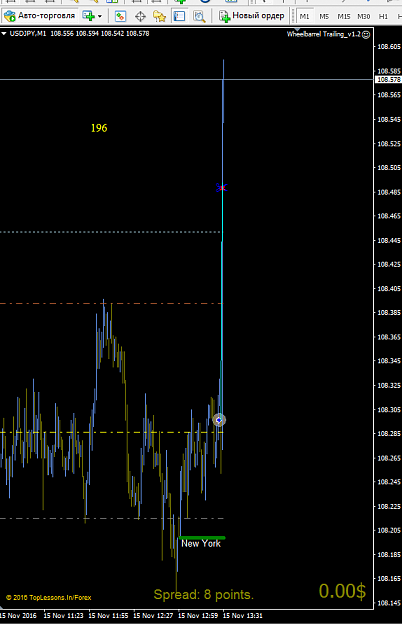Screen dimensions: 402x625
Task: Click the 15 Nov 12:27 time label
Action: 153,616
